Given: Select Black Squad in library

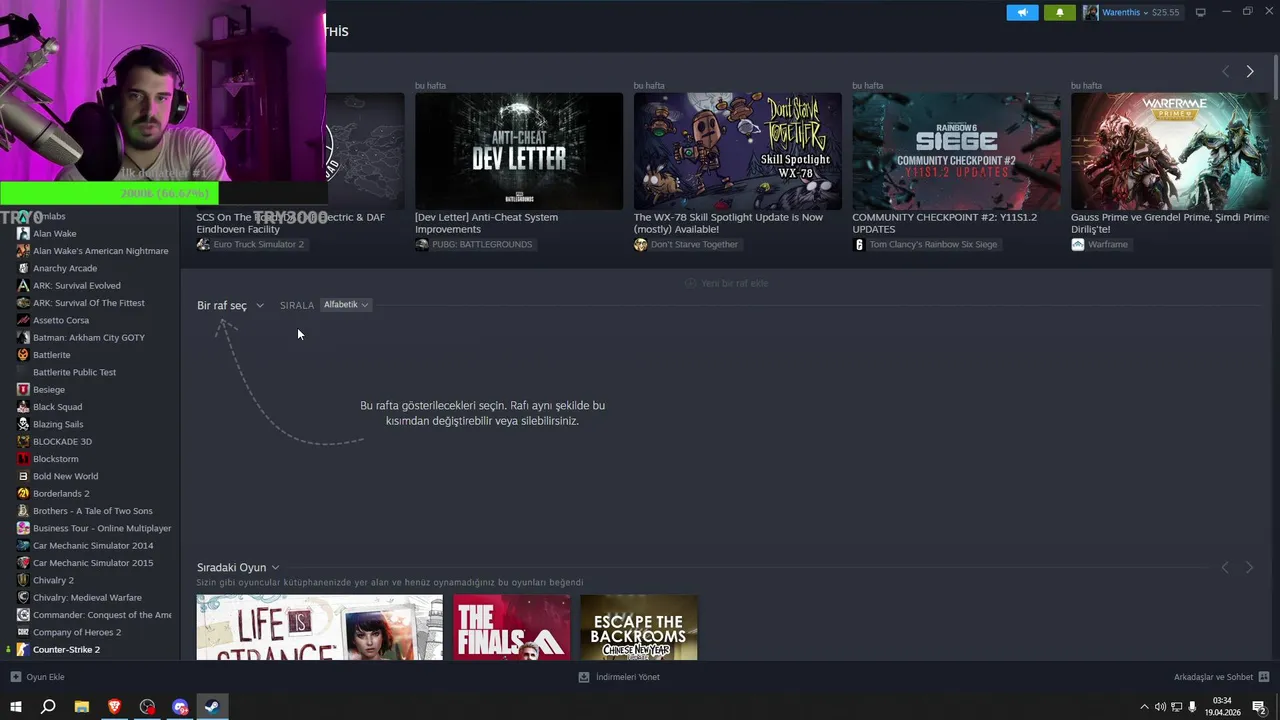Looking at the screenshot, I should 58,407.
